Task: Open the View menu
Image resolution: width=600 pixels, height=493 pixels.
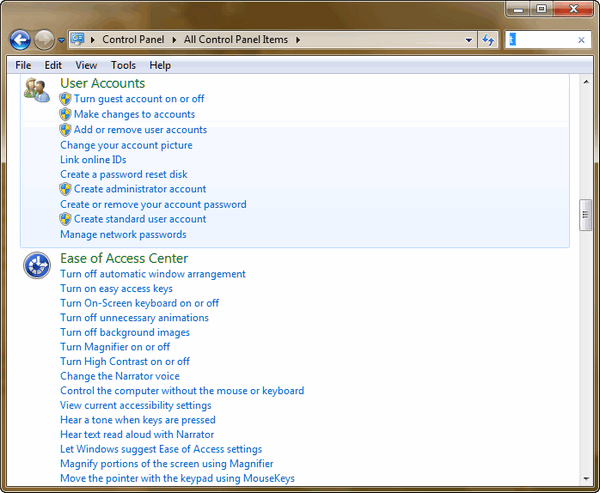Action: (86, 65)
